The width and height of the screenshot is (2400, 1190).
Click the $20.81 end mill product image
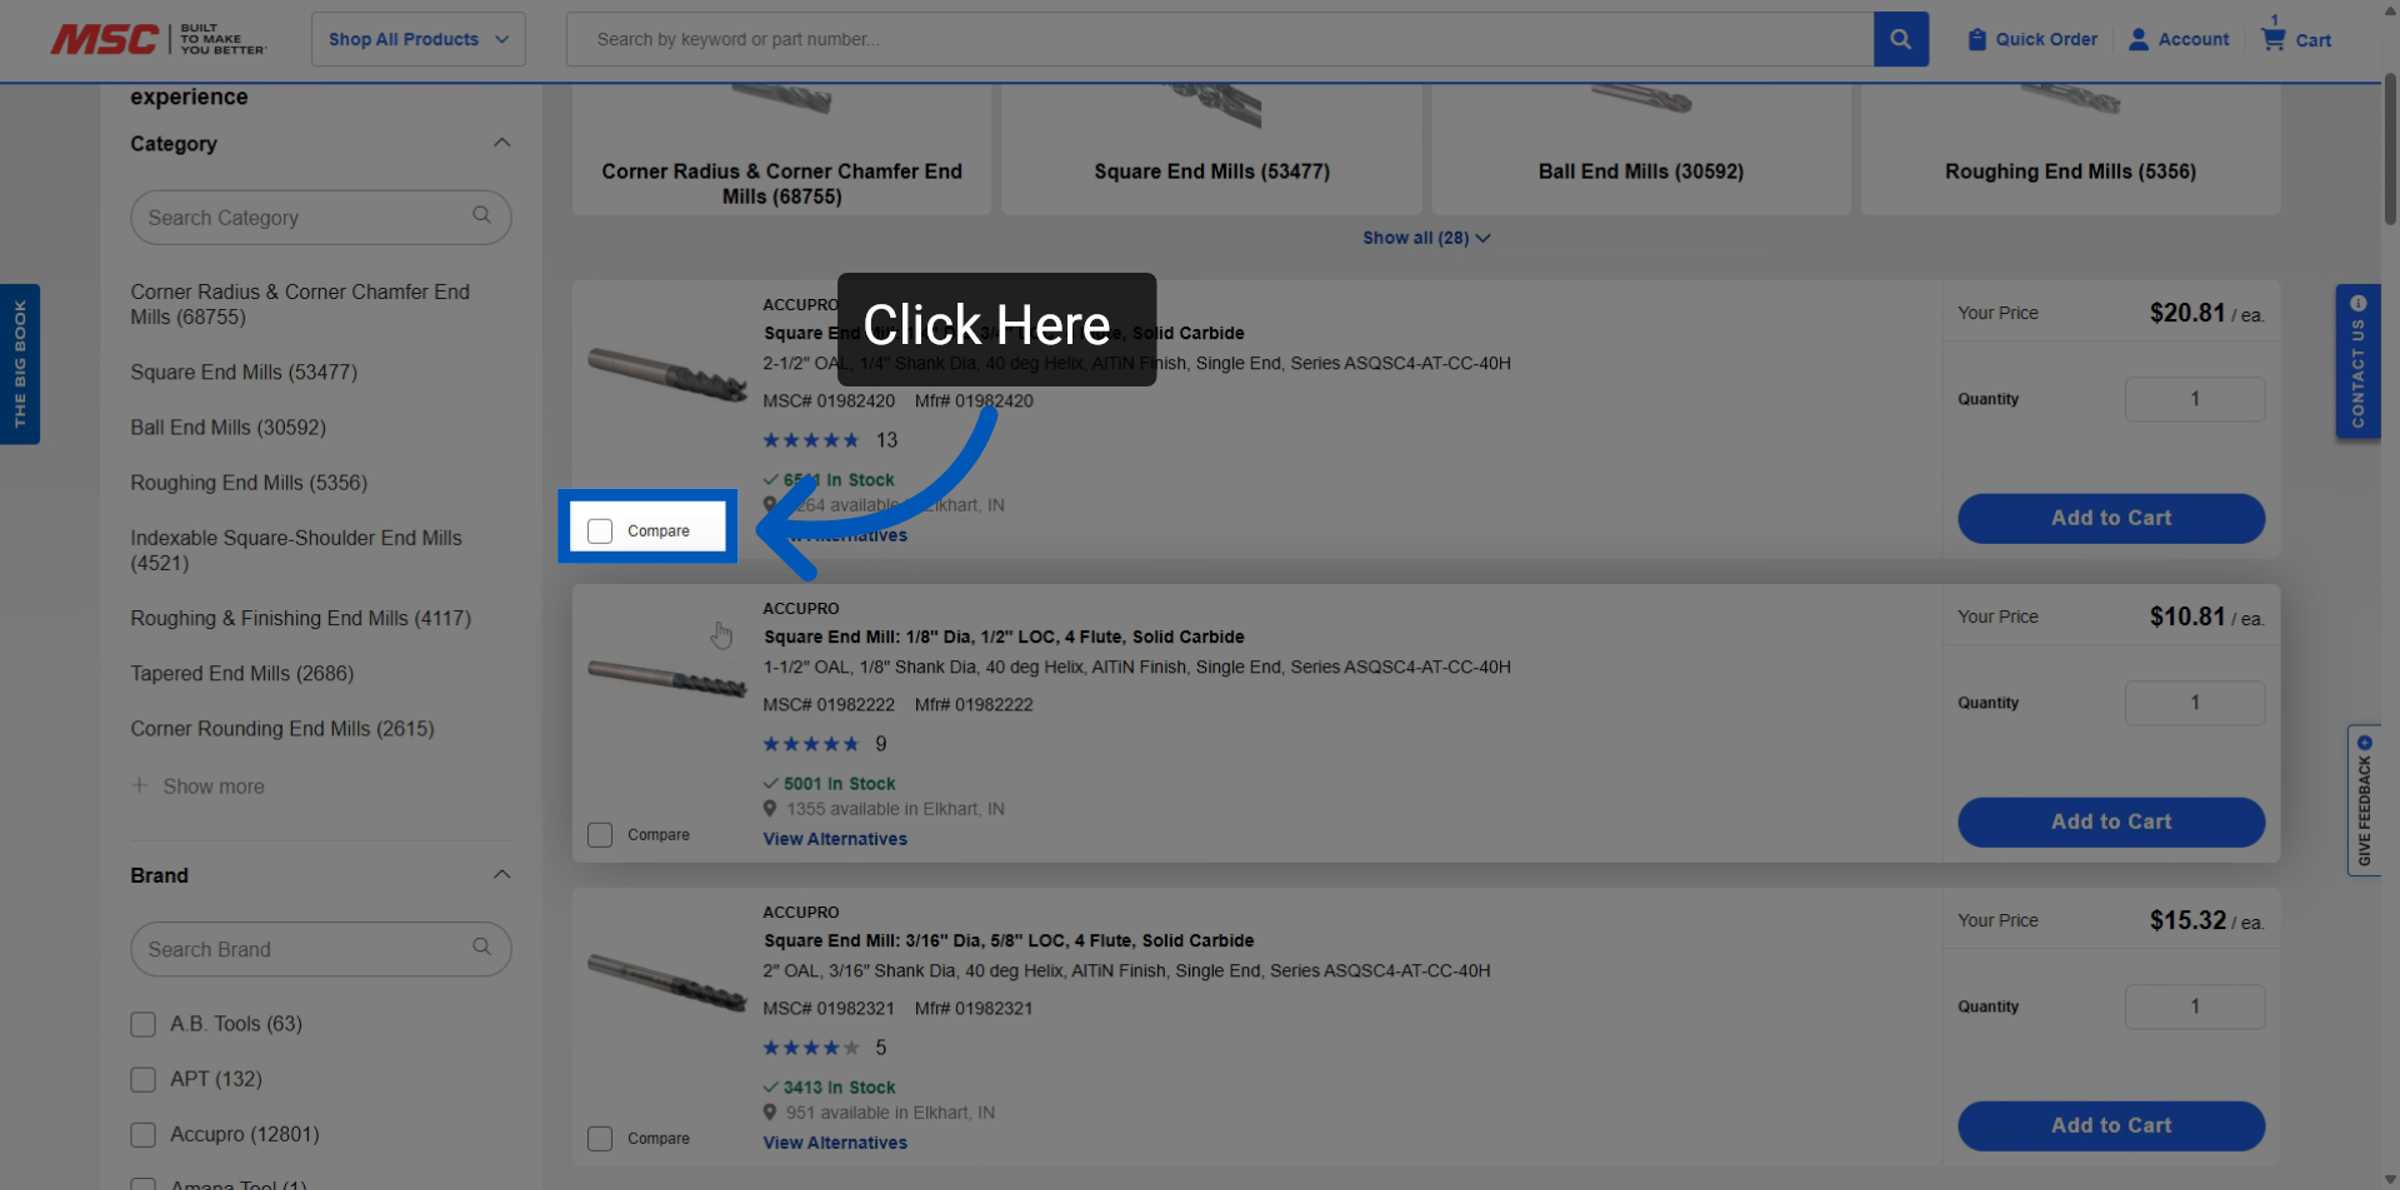(667, 374)
